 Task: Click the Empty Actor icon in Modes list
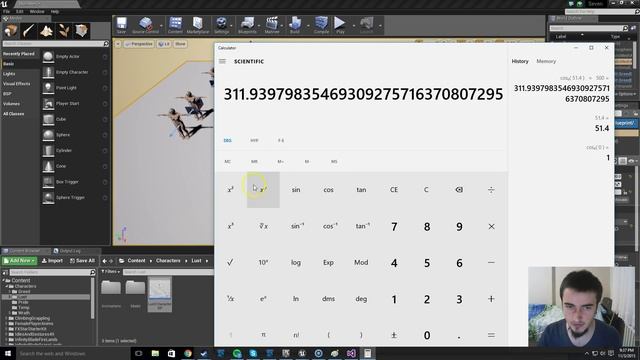(48, 57)
